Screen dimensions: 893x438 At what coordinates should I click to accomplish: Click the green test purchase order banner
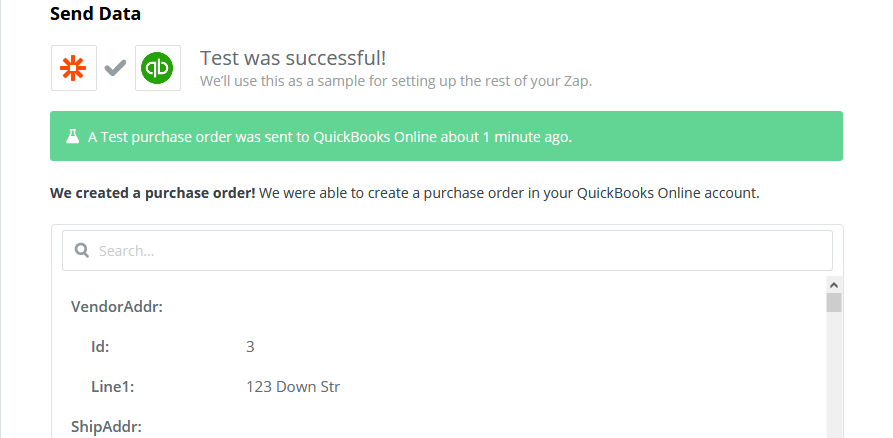(x=446, y=136)
